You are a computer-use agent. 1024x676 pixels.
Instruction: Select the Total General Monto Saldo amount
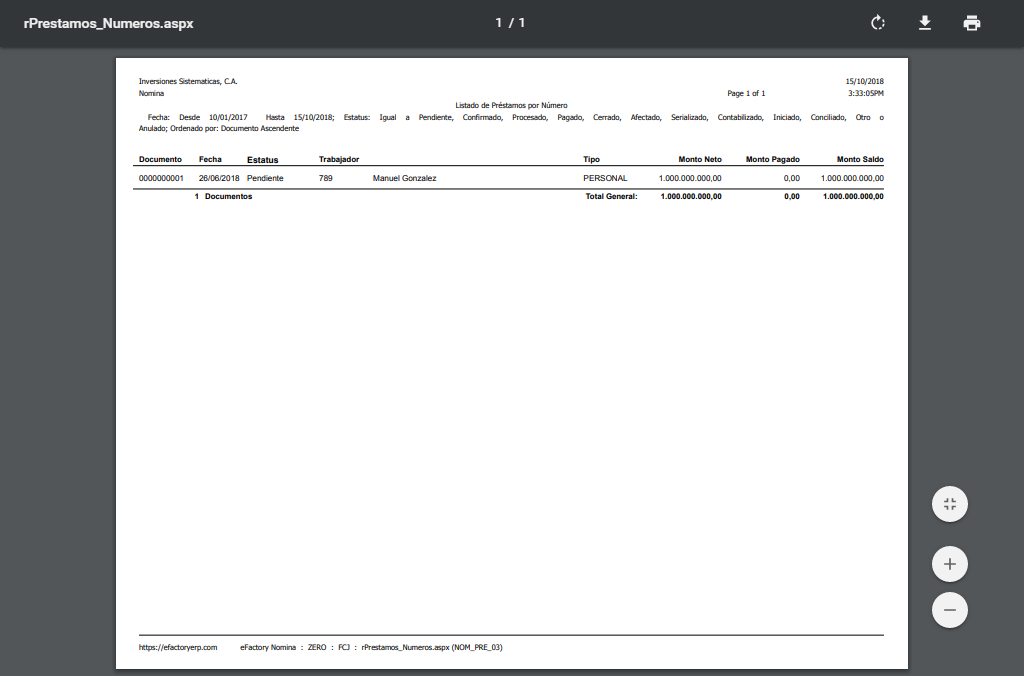click(853, 197)
